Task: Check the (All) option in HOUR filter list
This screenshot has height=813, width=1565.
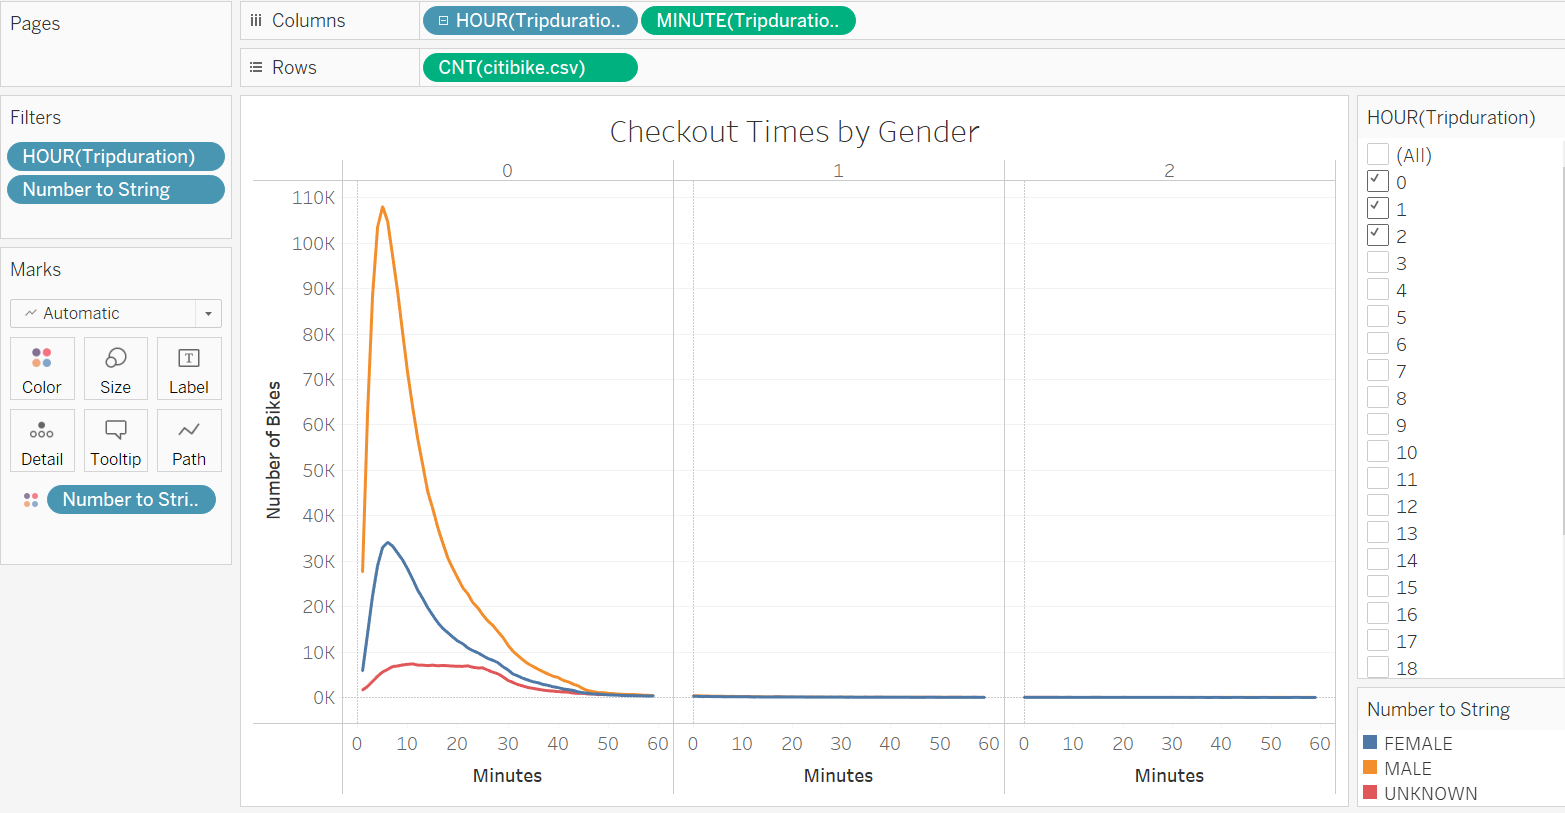Action: point(1377,154)
